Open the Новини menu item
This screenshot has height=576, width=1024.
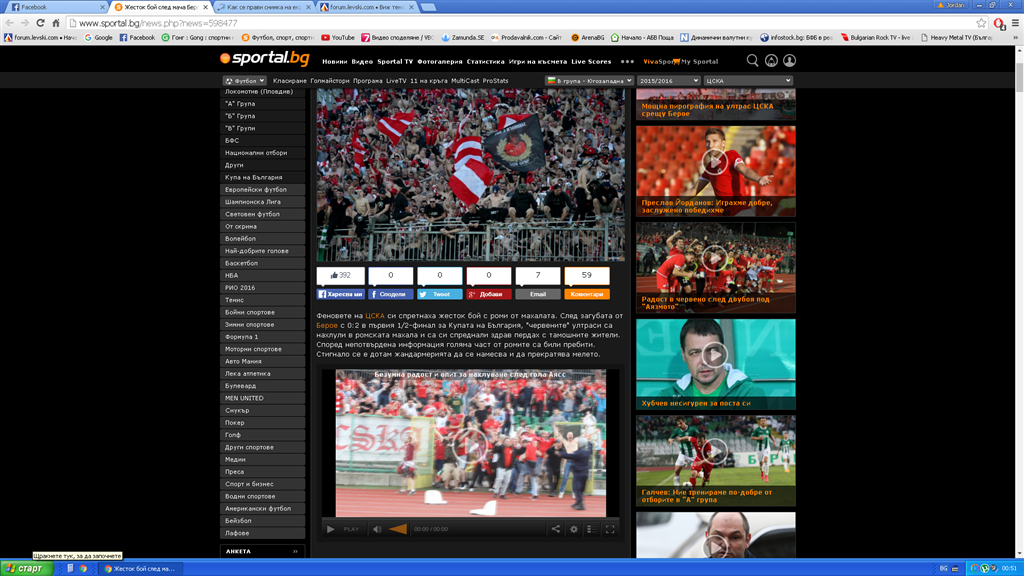click(334, 61)
